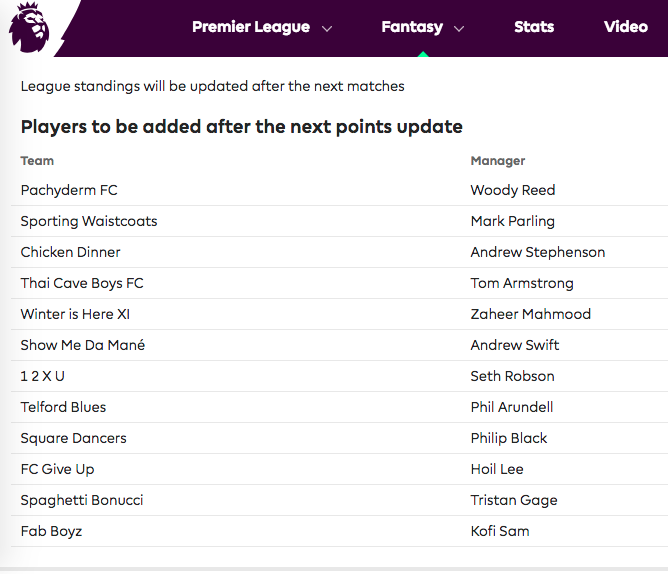Screen dimensions: 668x574
Task: Select the Pachyderm FC team row
Action: 69,190
